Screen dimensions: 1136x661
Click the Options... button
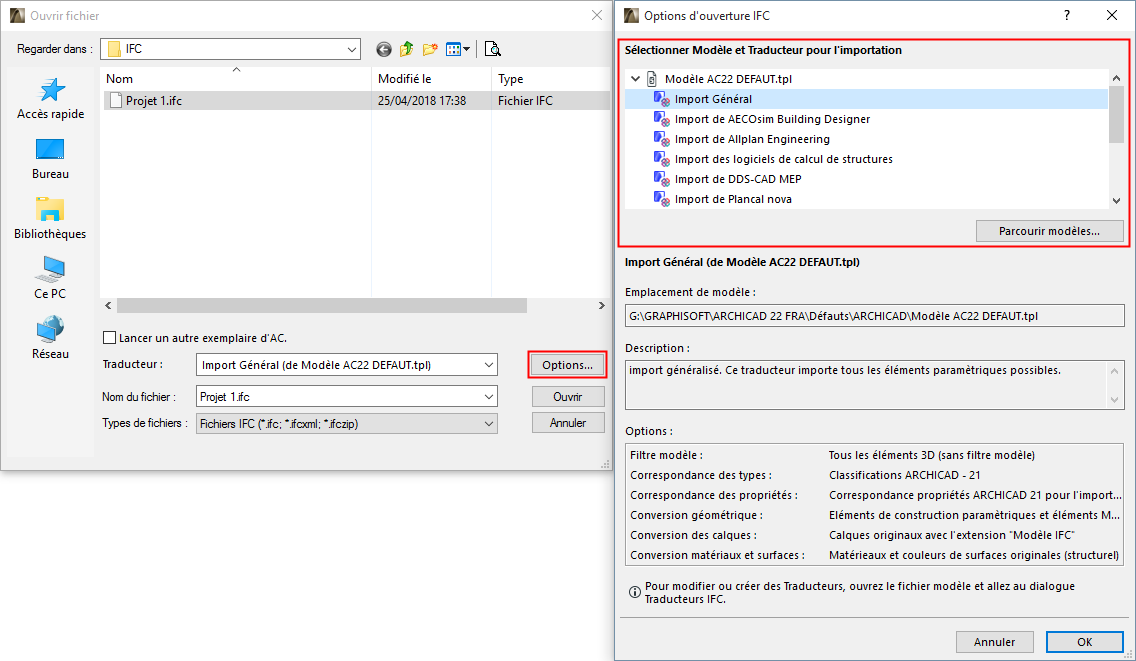click(567, 365)
